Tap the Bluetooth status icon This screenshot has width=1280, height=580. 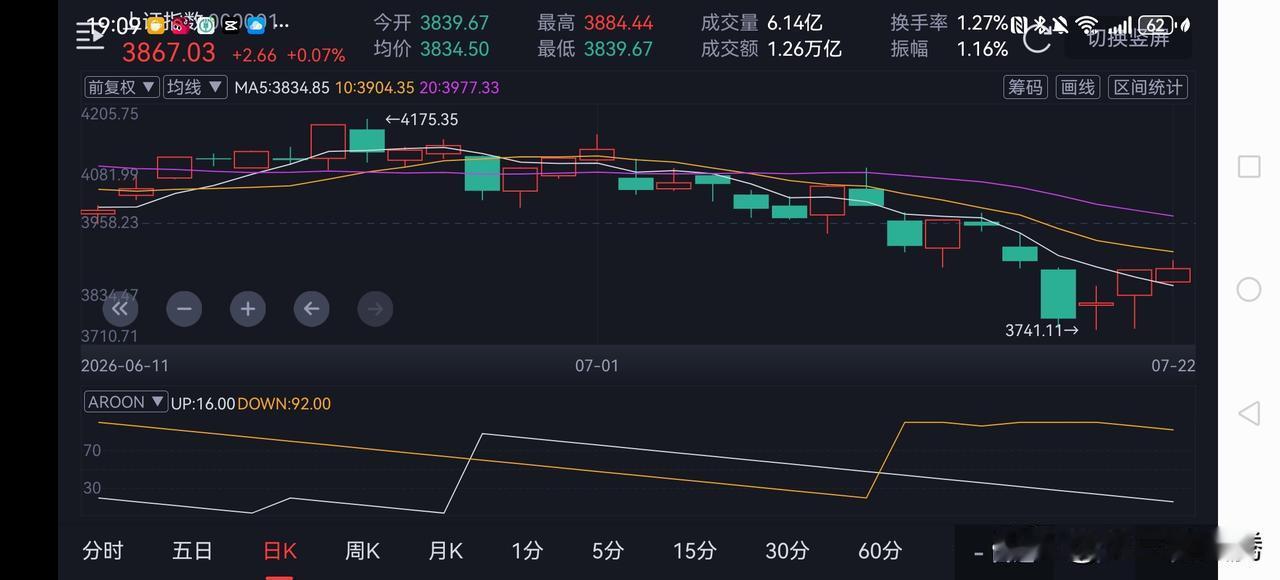point(1041,25)
